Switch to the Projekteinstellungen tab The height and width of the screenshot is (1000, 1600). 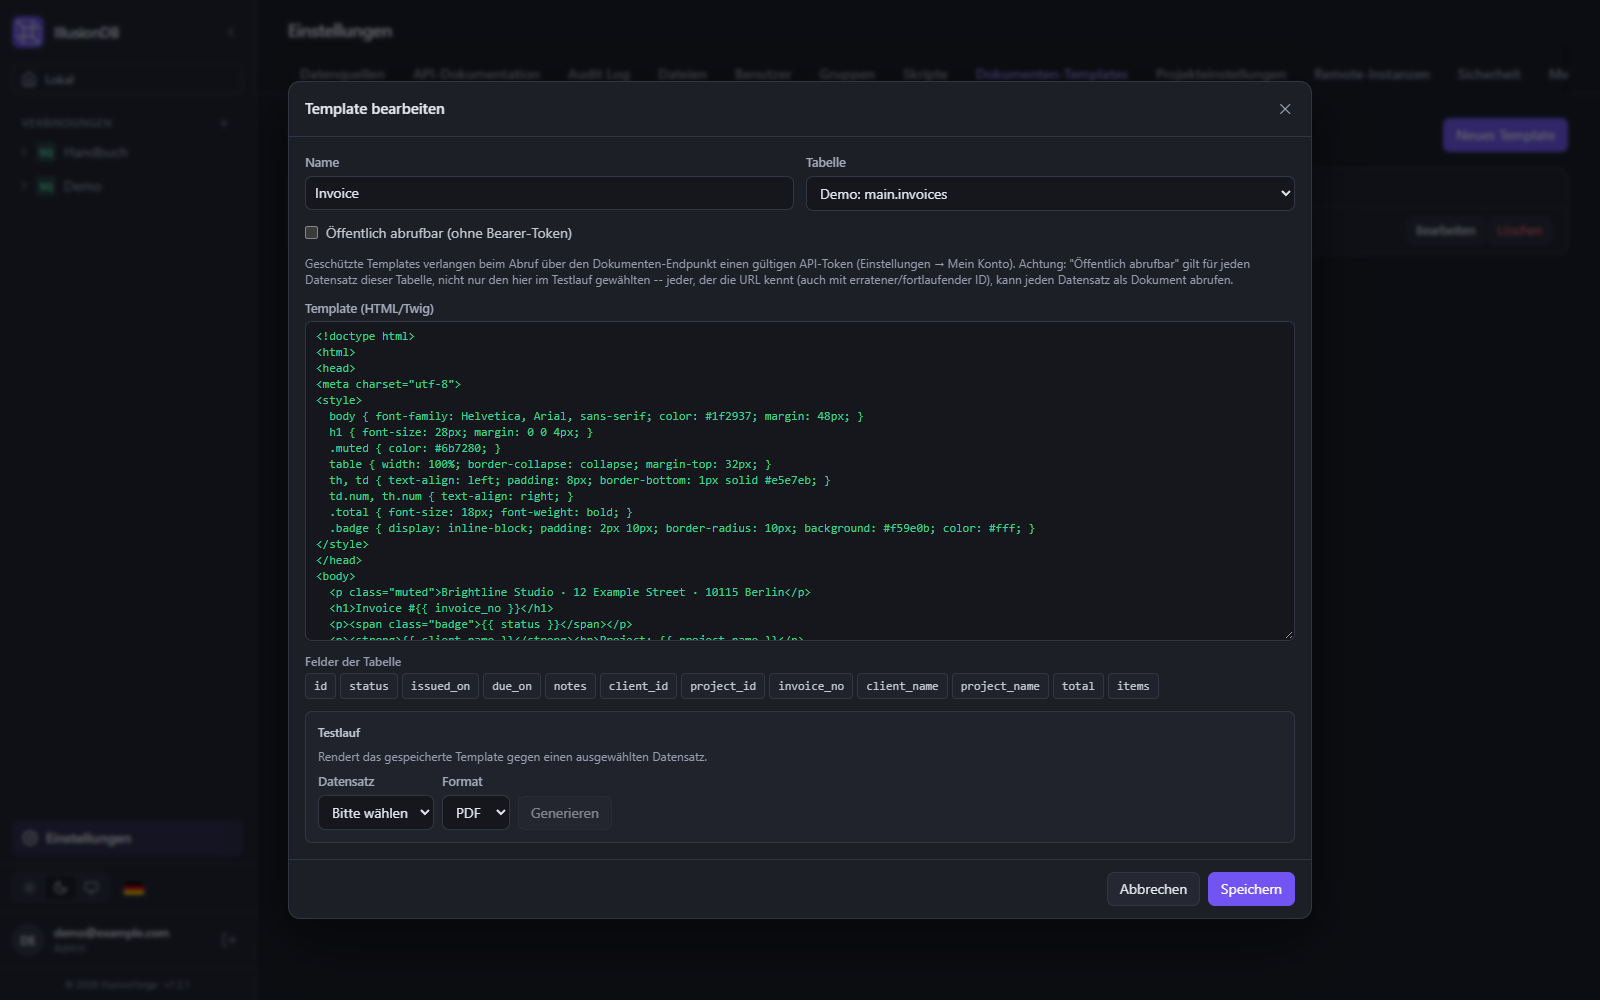1221,74
